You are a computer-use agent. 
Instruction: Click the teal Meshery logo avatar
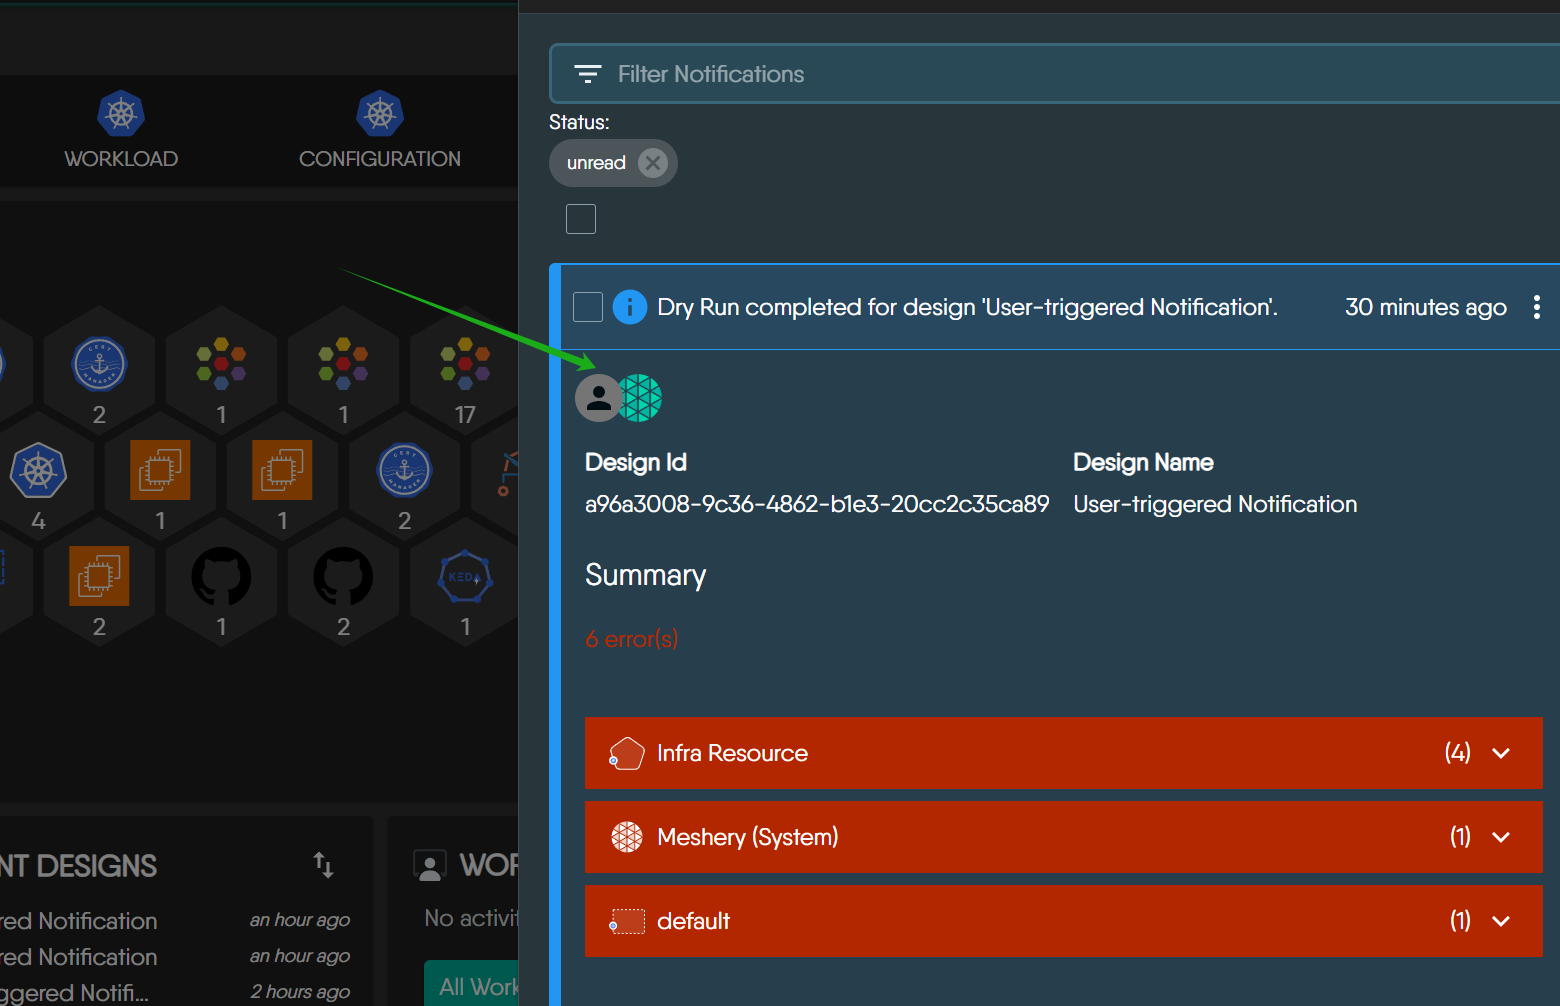pyautogui.click(x=641, y=398)
